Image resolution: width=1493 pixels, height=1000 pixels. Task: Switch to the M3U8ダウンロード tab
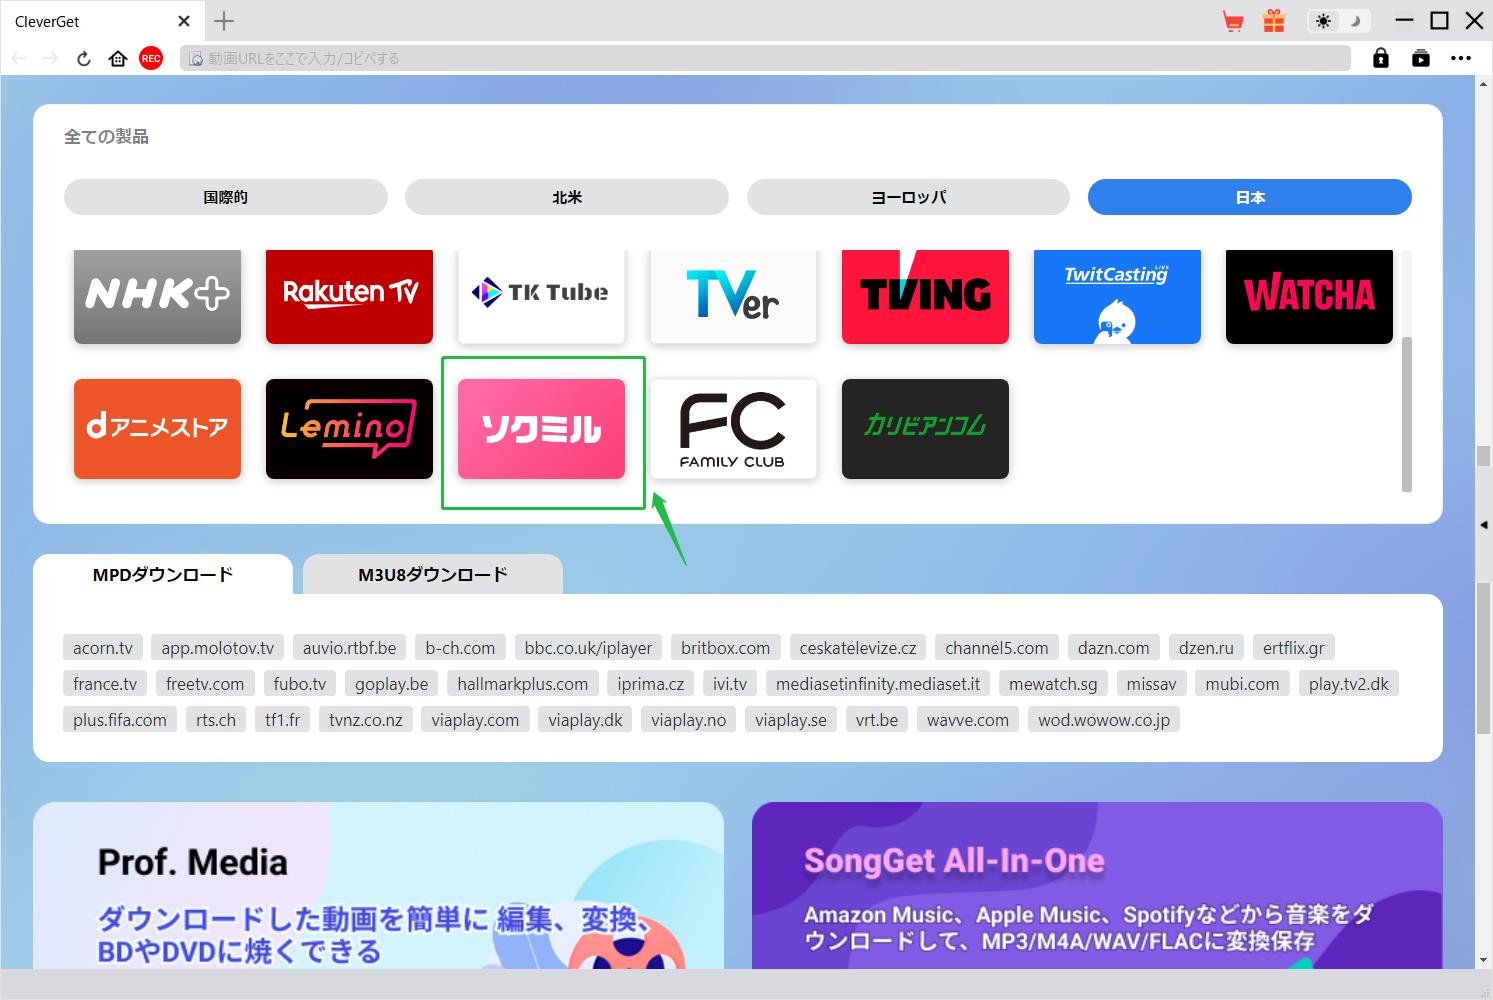[433, 574]
